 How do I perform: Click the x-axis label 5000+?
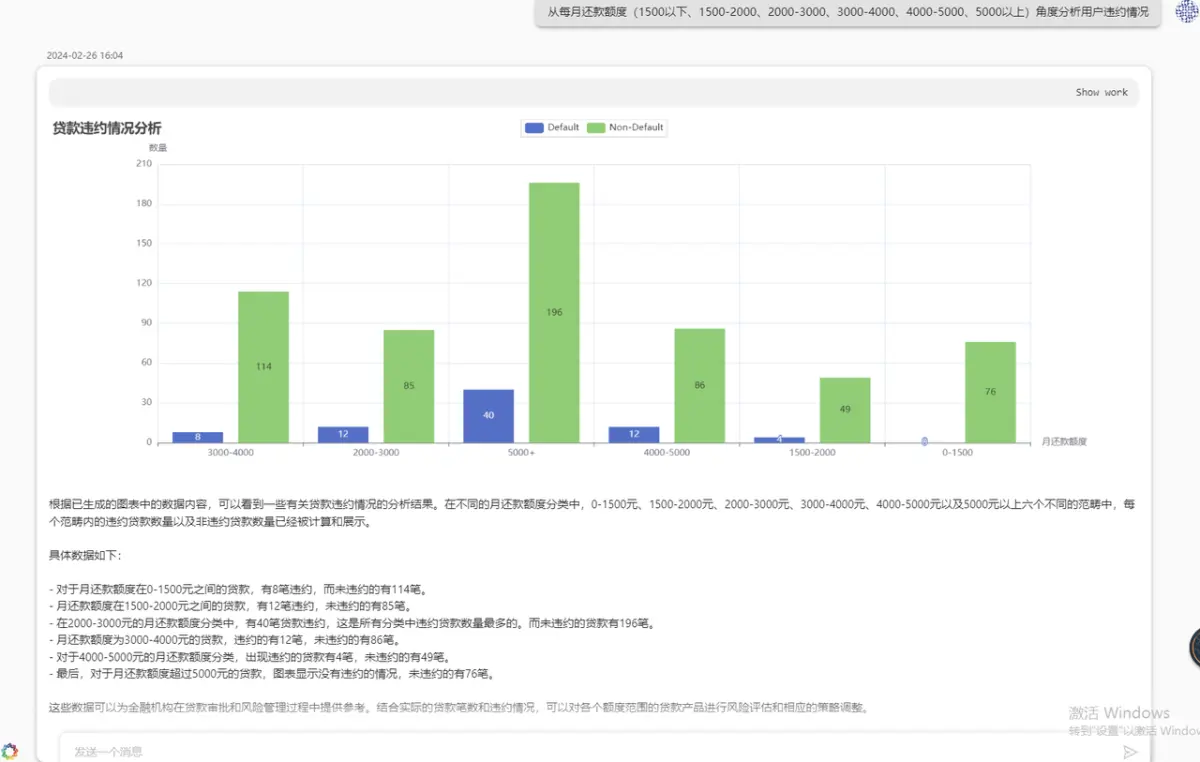click(x=521, y=452)
